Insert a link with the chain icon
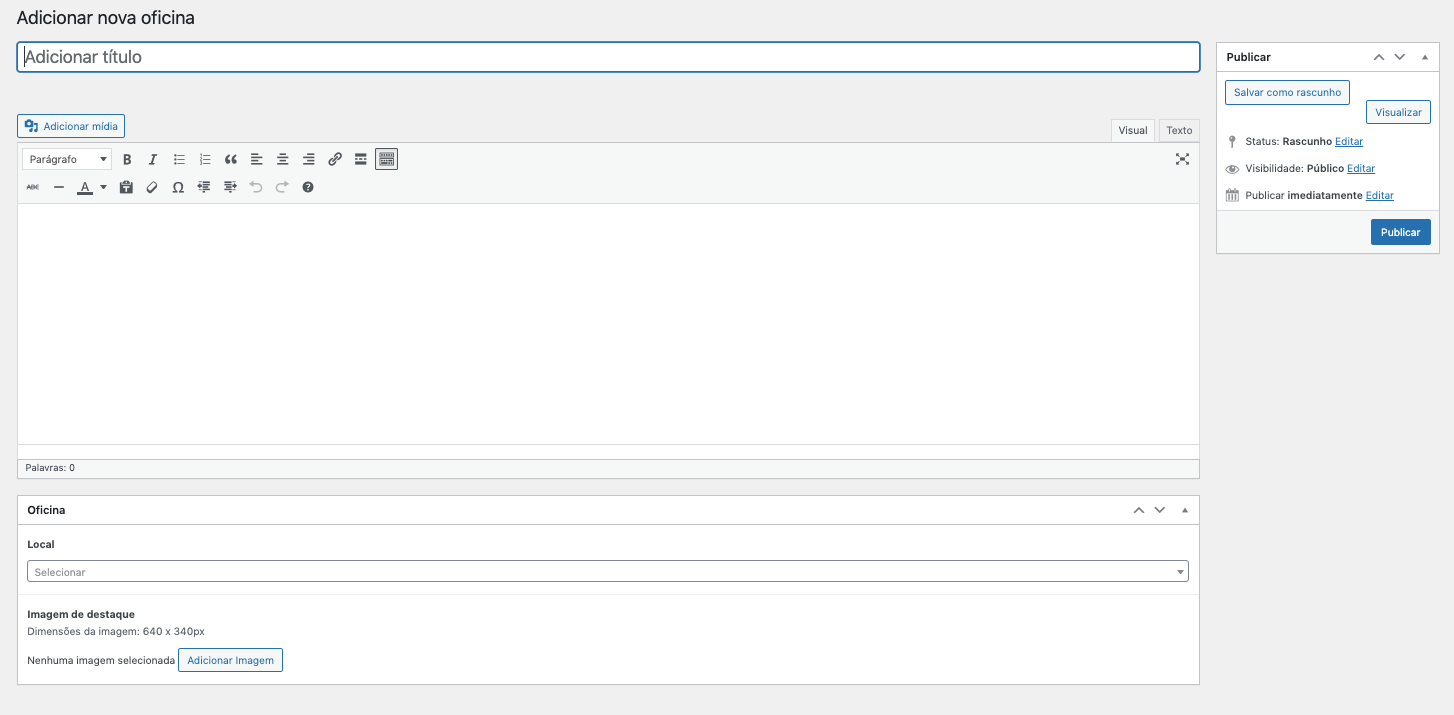Screen dimensions: 1454x715 coord(335,159)
